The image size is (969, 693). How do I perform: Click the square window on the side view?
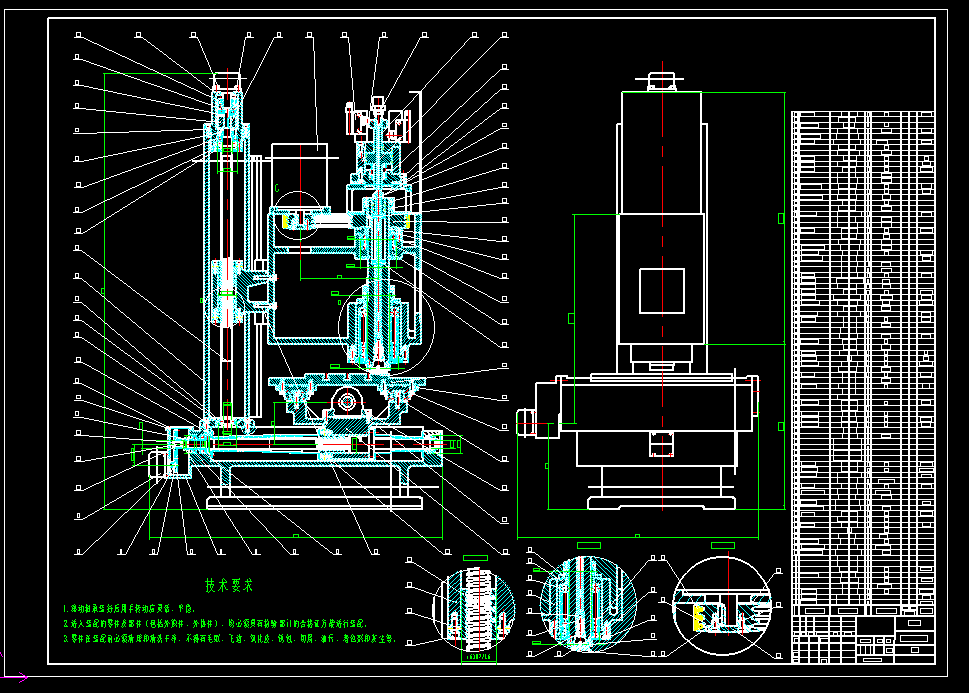point(662,291)
